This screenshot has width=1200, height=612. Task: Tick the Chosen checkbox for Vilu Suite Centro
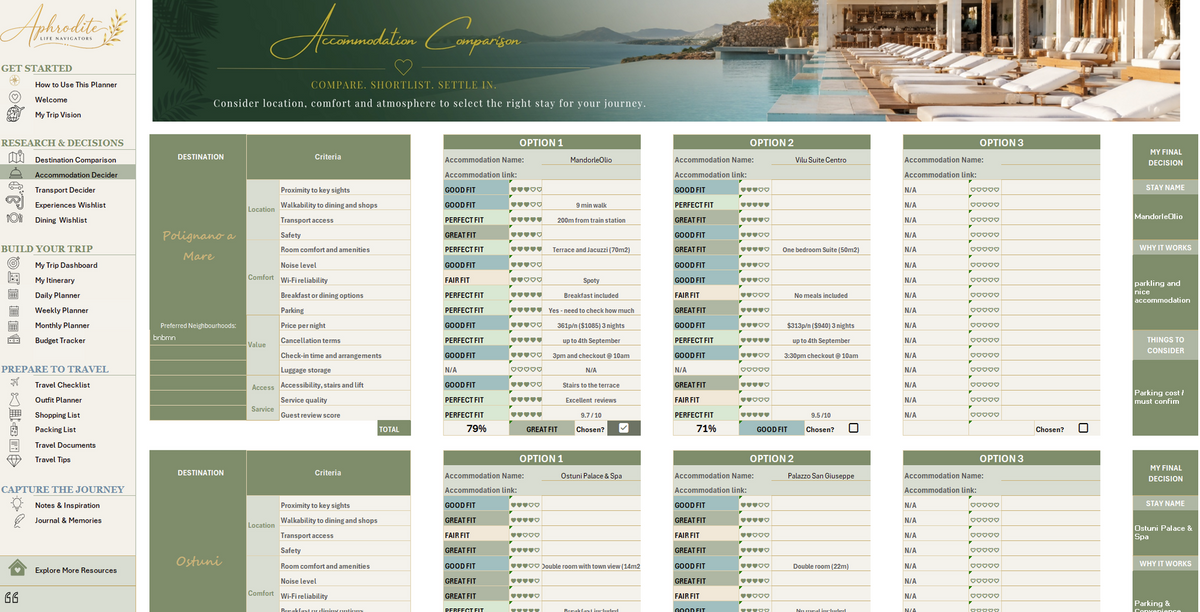tap(853, 428)
